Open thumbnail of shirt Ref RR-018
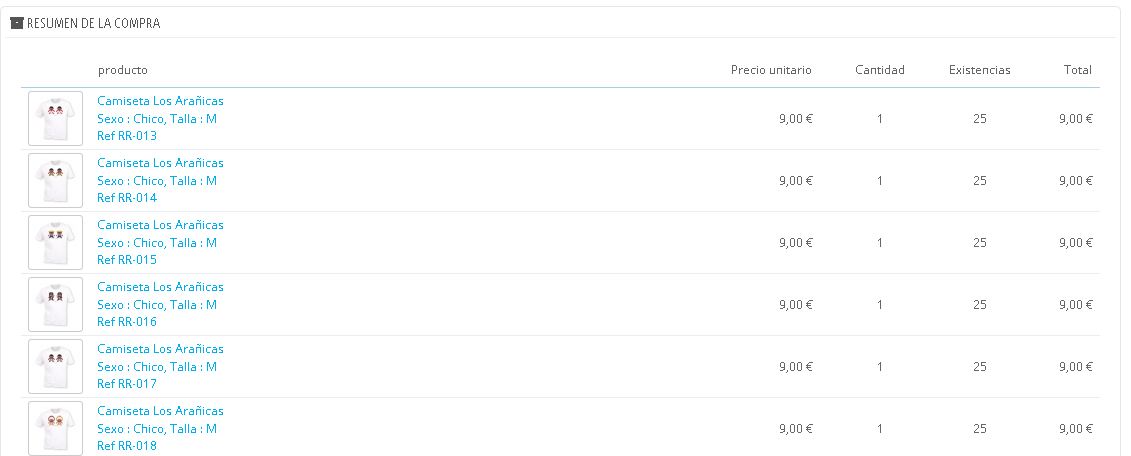The image size is (1131, 456). pos(55,428)
